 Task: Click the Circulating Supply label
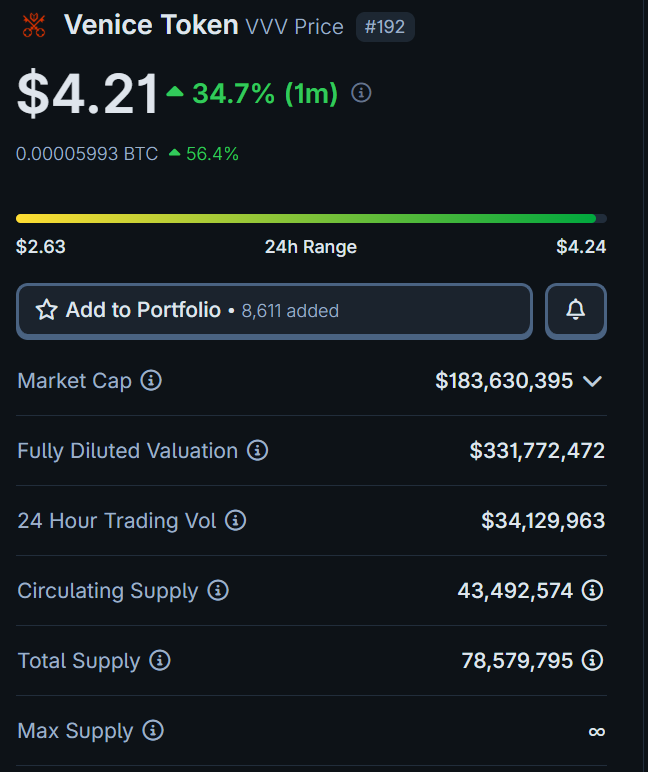[108, 591]
